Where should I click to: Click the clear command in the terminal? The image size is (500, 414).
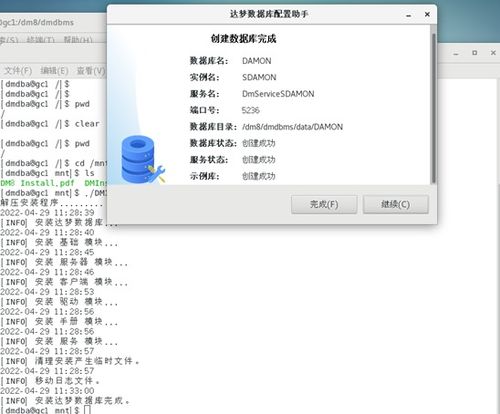87,124
